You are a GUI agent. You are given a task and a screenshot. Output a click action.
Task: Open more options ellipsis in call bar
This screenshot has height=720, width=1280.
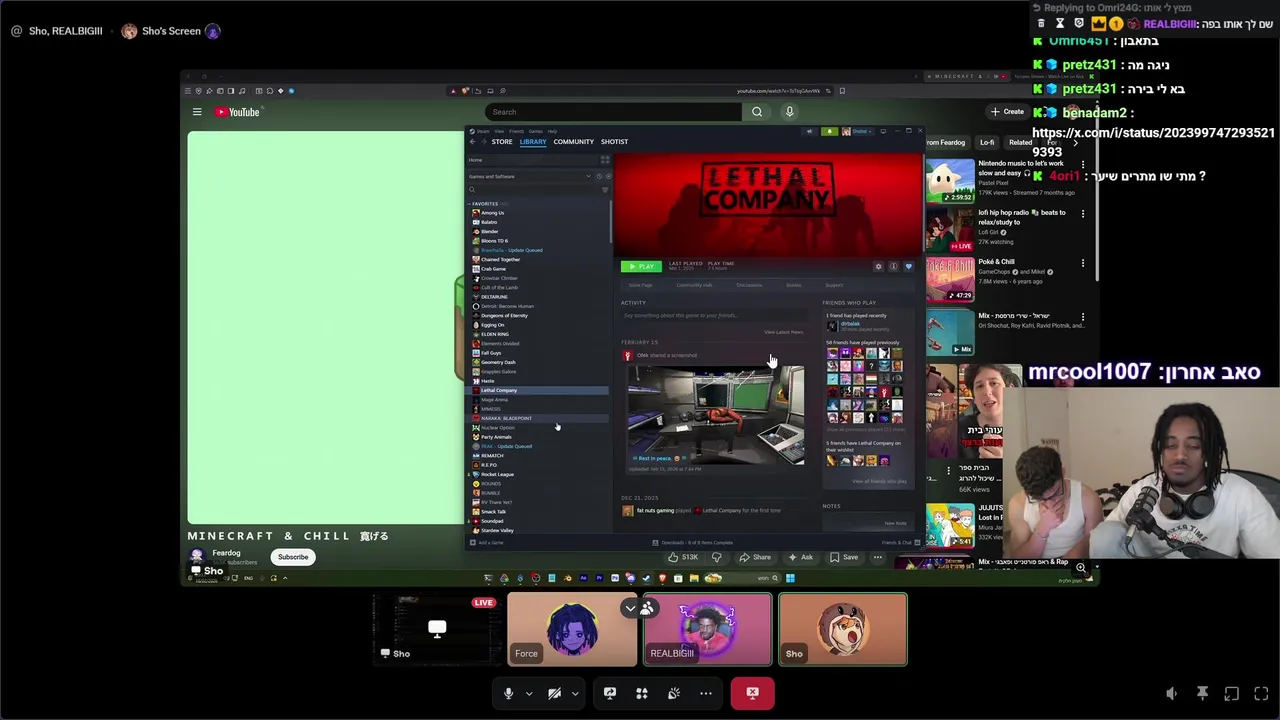click(706, 693)
